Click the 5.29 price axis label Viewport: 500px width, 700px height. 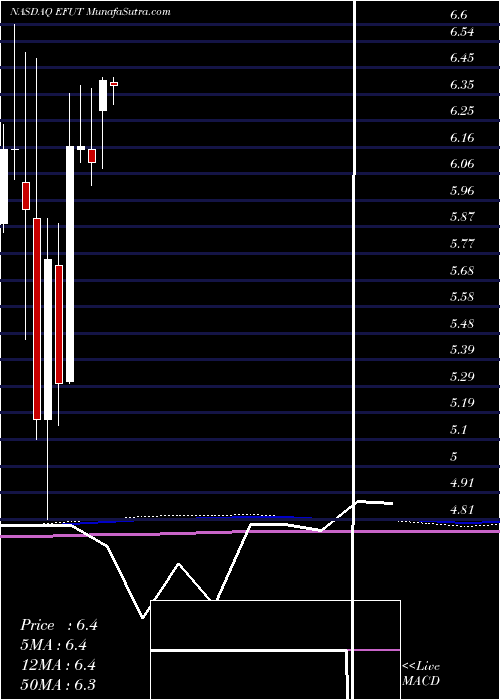coord(462,376)
